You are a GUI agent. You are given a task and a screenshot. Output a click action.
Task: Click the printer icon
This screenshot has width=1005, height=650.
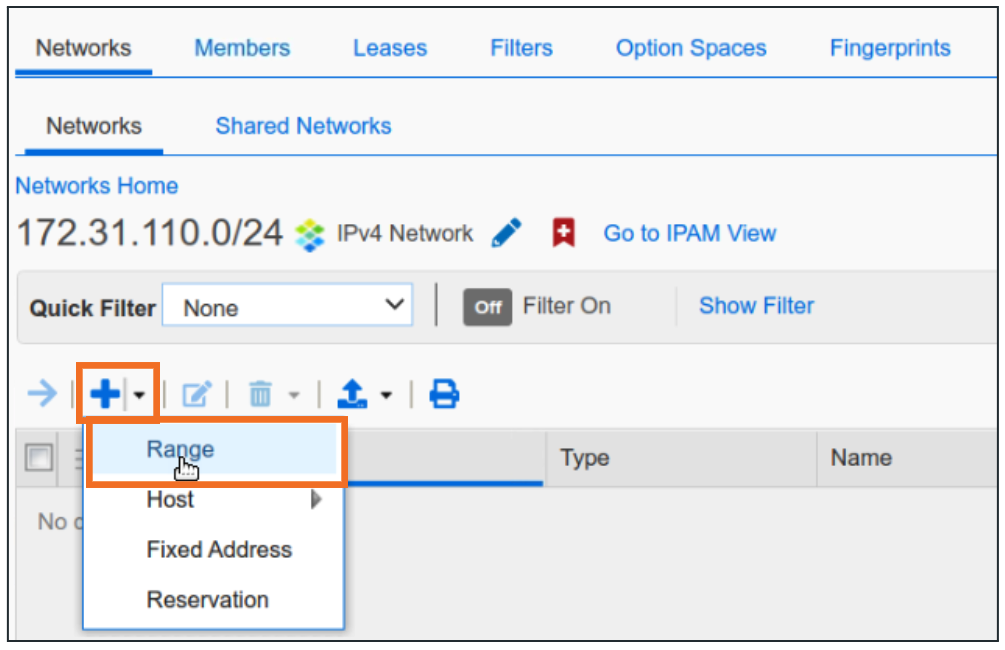[x=444, y=396]
